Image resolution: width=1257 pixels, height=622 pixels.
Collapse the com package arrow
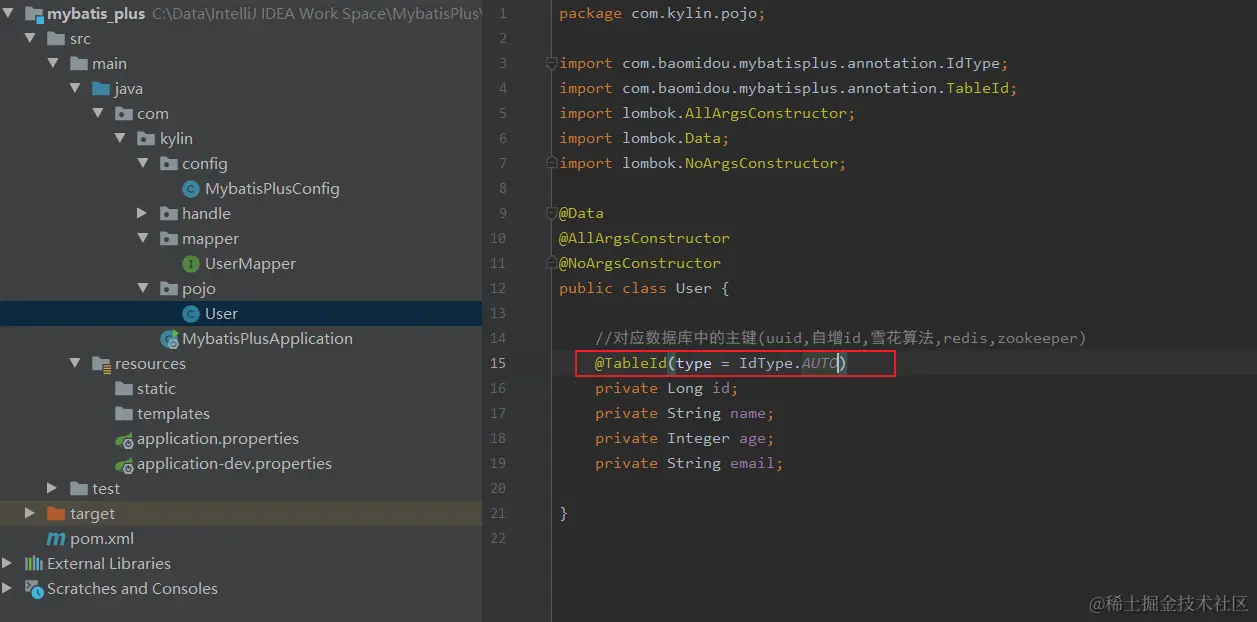point(98,114)
